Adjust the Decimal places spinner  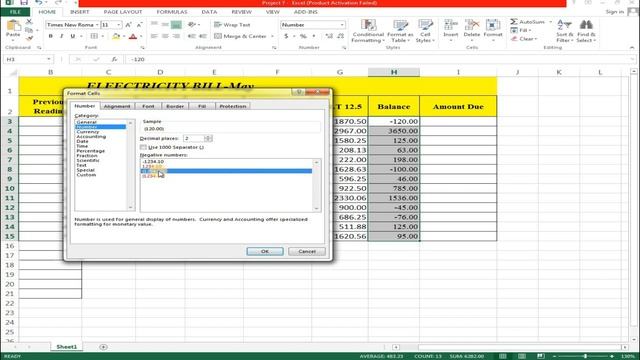(208, 139)
